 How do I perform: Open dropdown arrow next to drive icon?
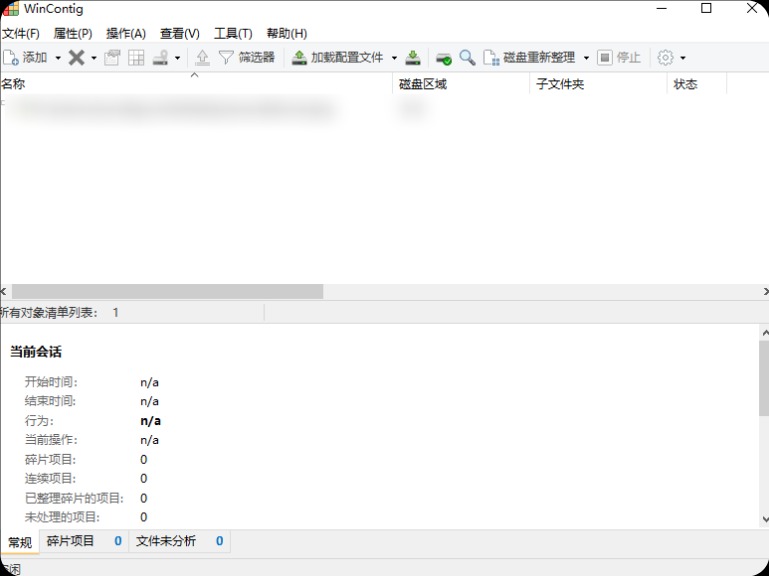tap(178, 58)
